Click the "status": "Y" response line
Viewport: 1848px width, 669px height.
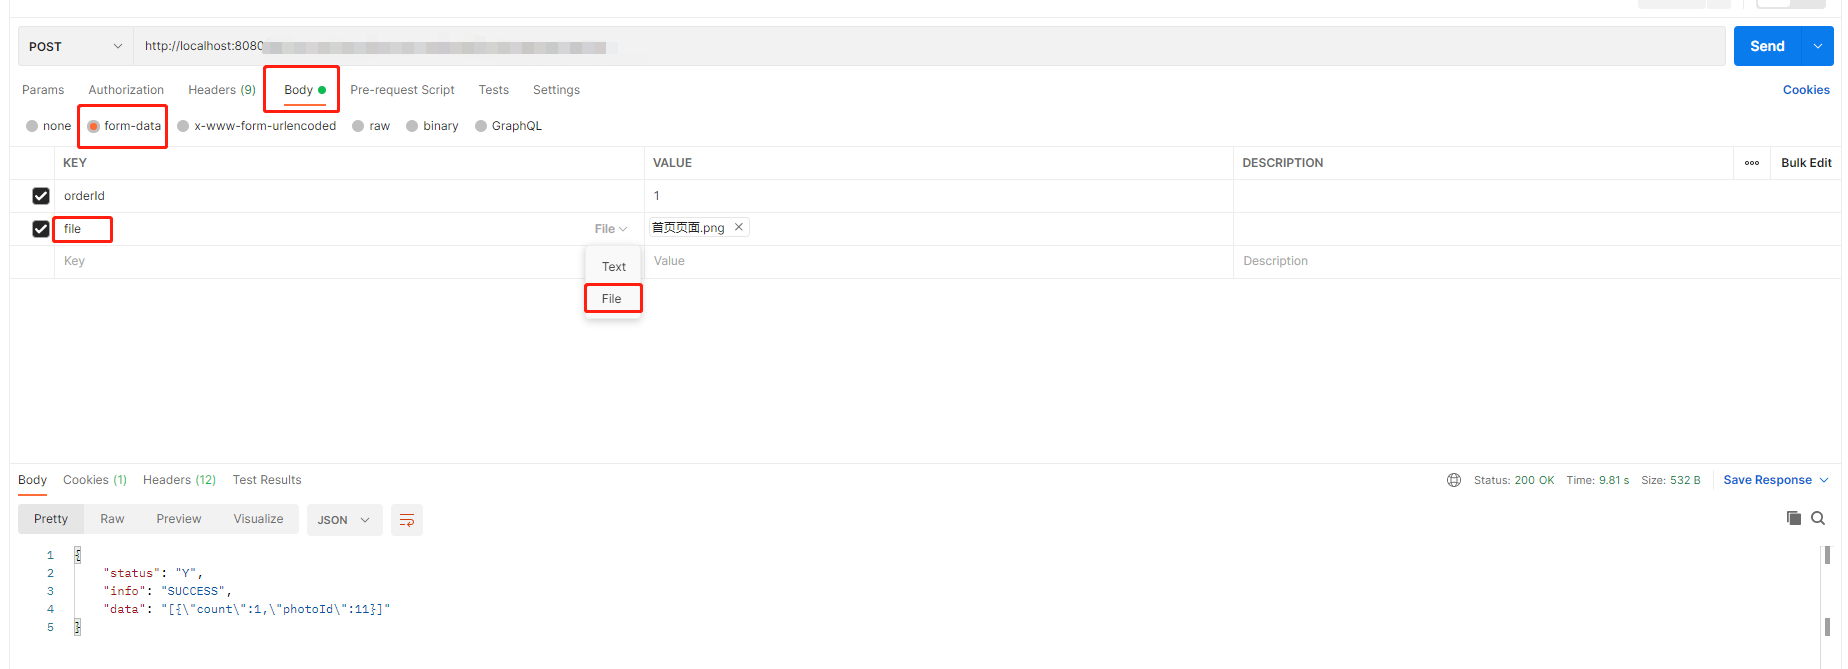click(153, 573)
